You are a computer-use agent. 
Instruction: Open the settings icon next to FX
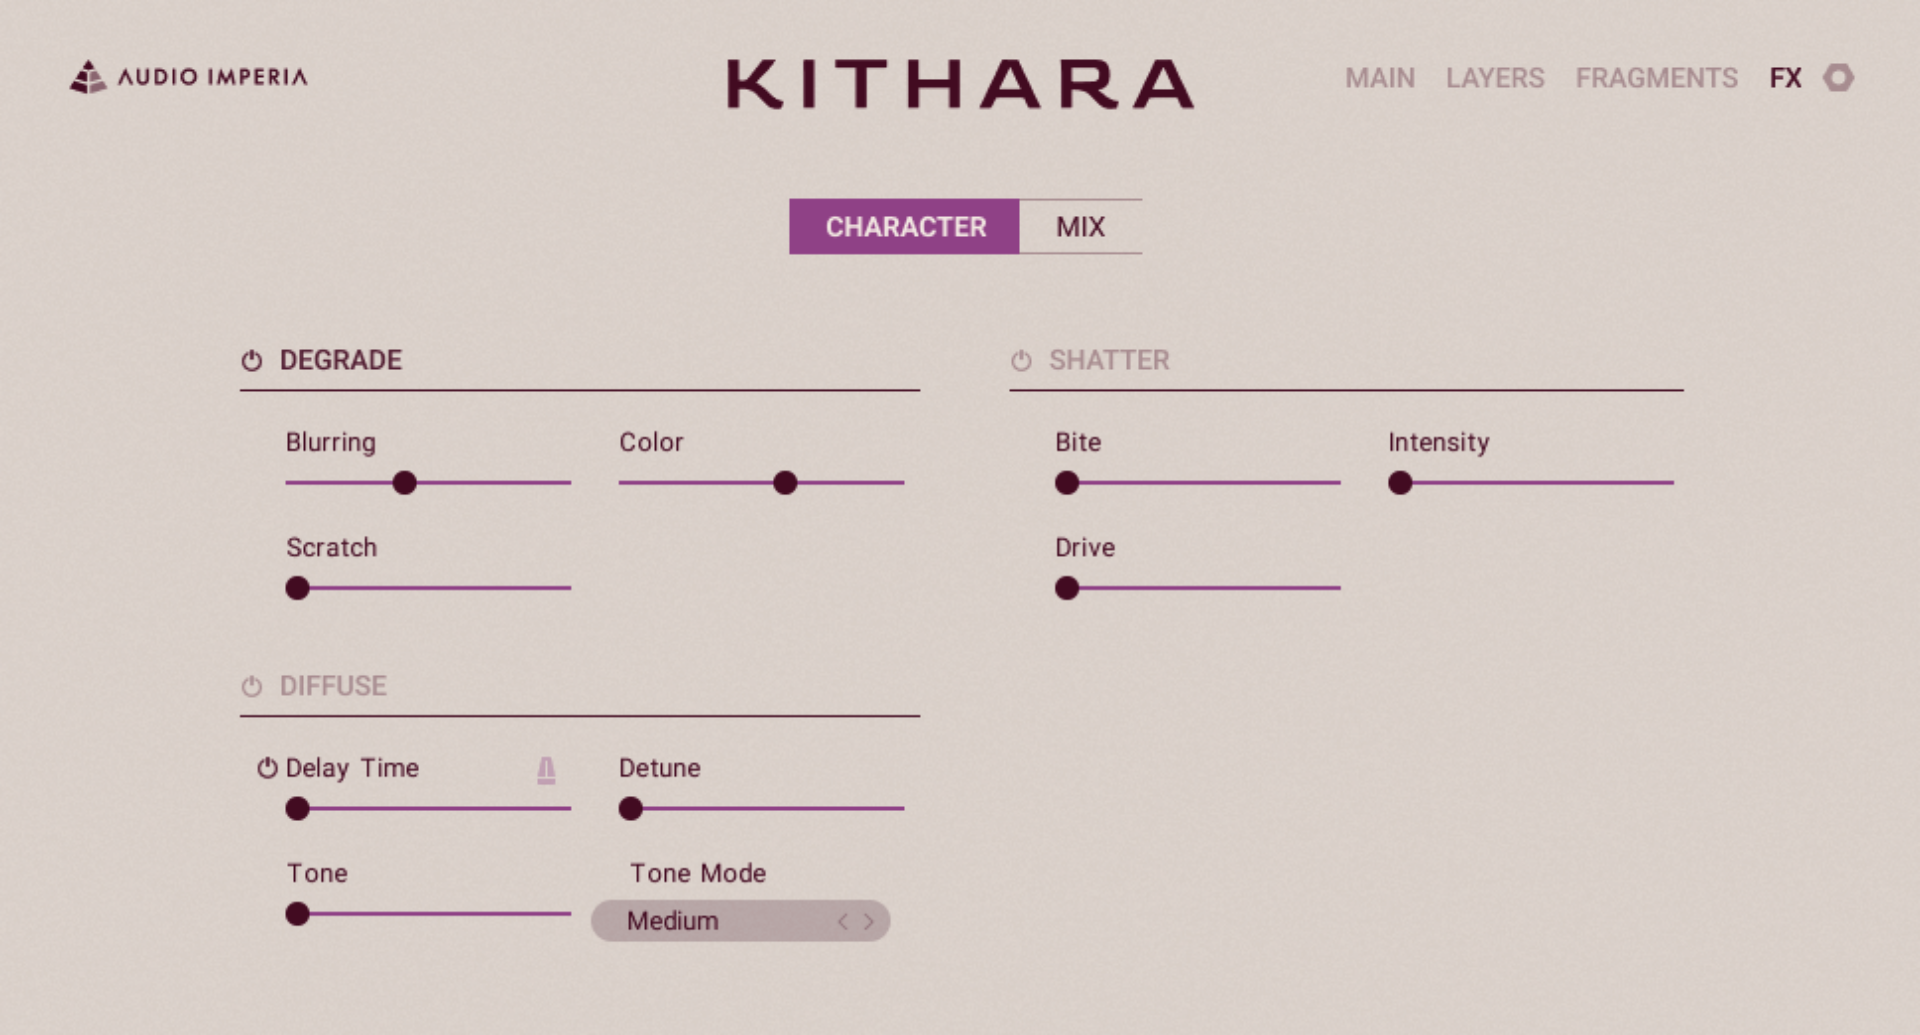tap(1840, 77)
